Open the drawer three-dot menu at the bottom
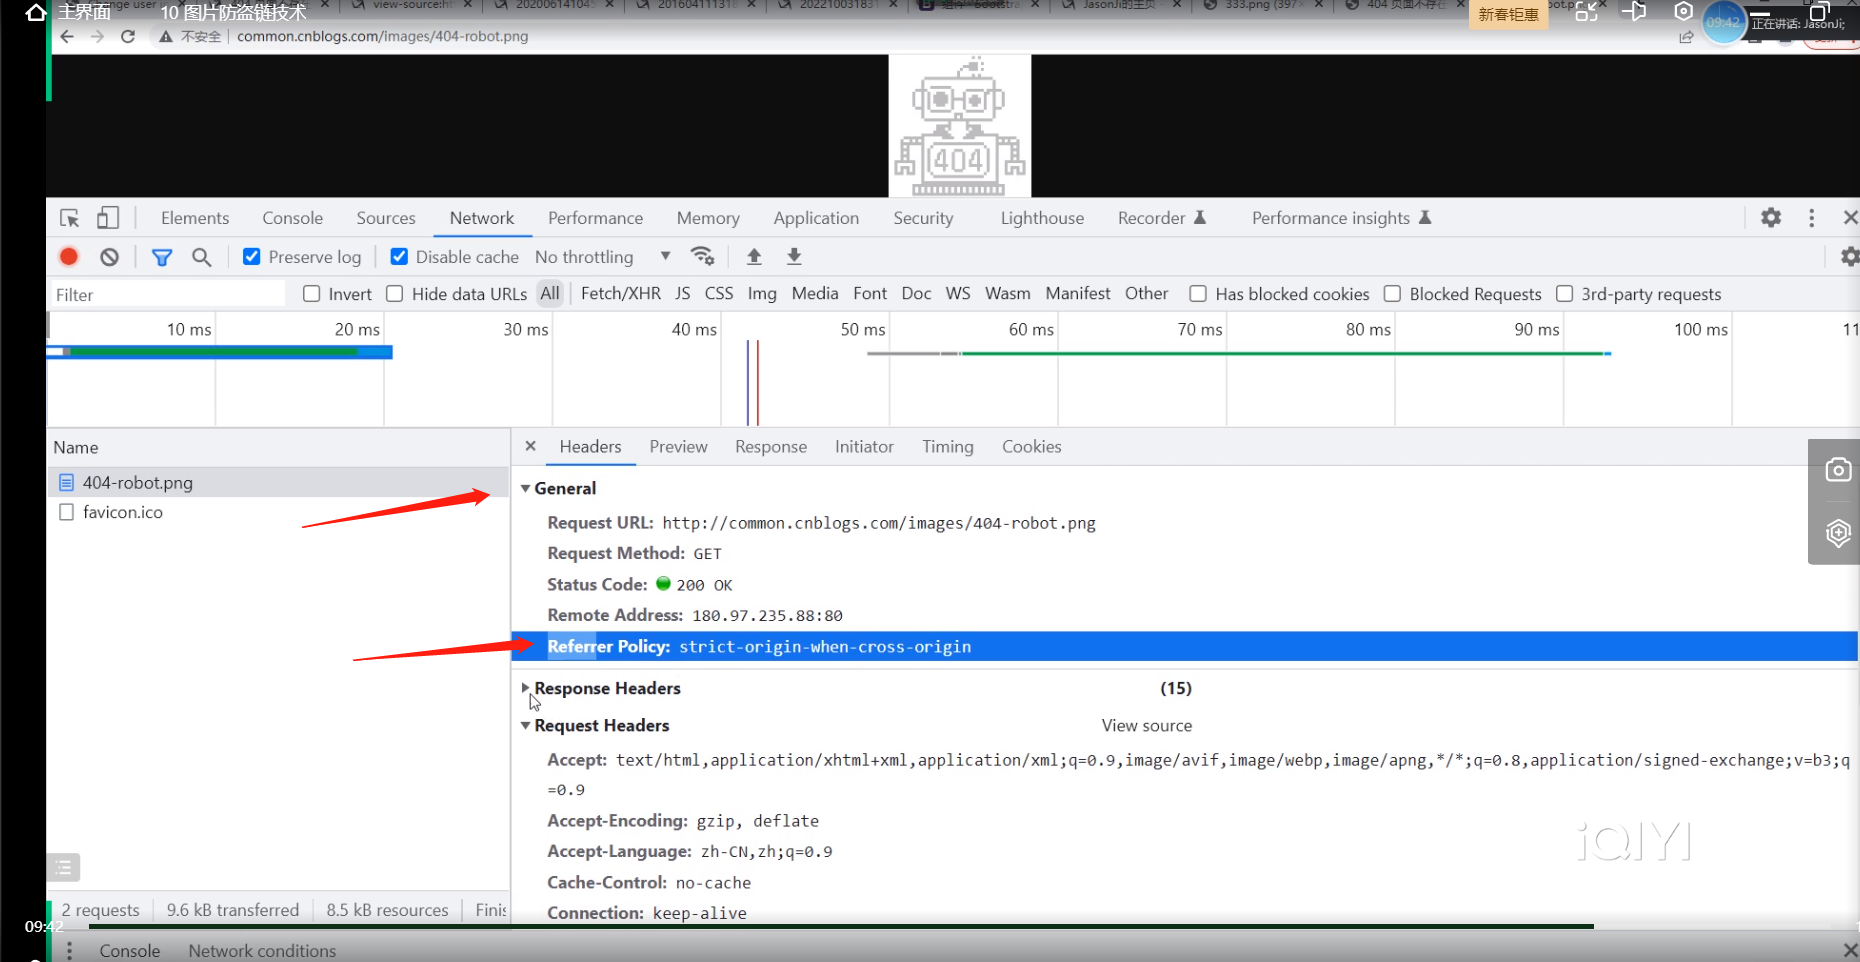Screen dimensions: 1860x962 coord(69,950)
